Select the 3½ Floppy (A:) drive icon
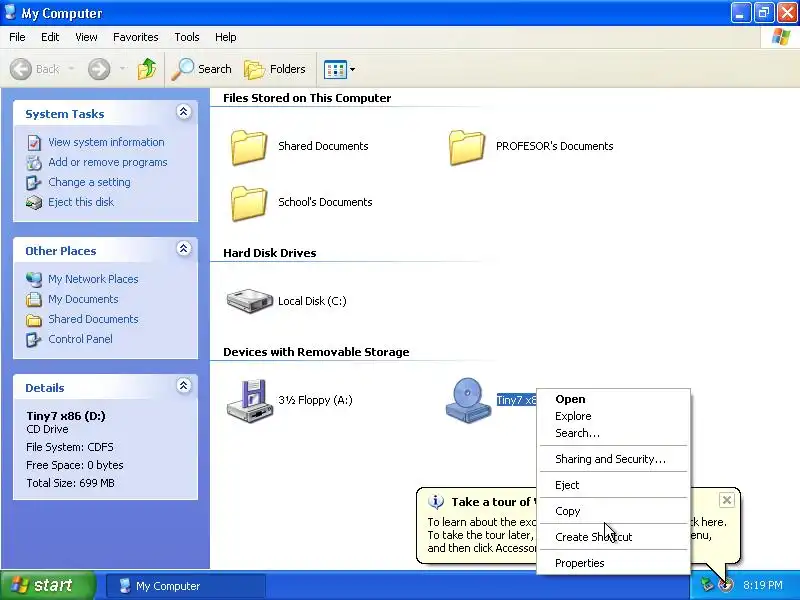Screen dimensions: 800x600 tap(249, 401)
